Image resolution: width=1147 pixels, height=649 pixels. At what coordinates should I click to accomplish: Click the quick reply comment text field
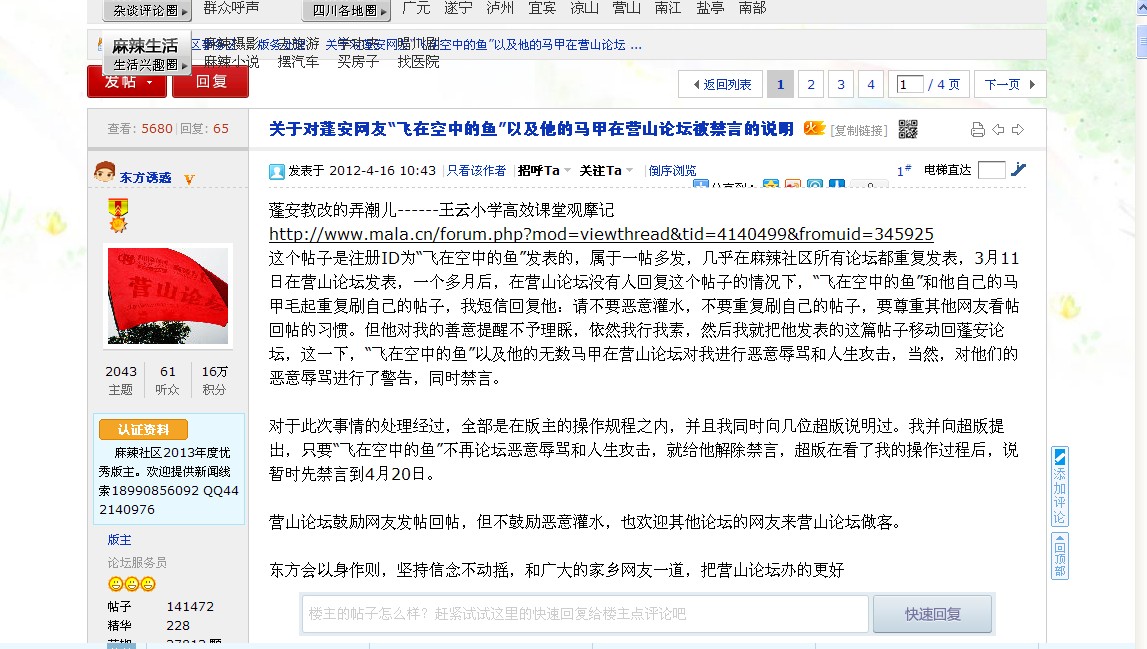[585, 614]
